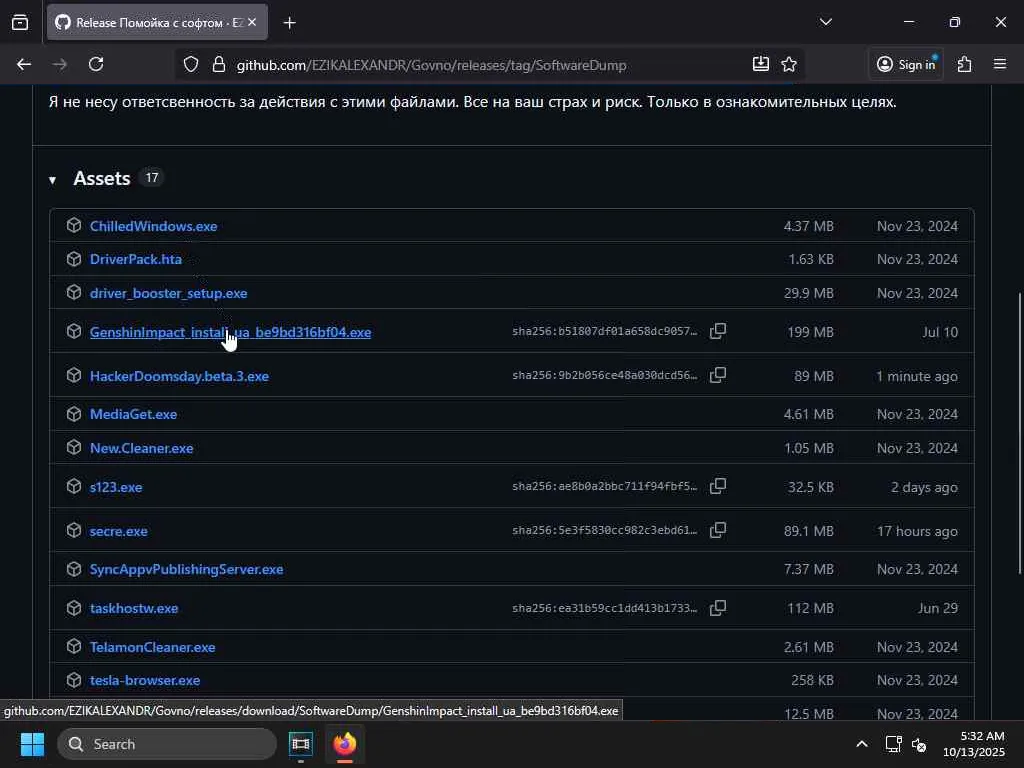Download HackerDoomsday.beta.3.exe
Image resolution: width=1024 pixels, height=768 pixels.
[x=180, y=376]
